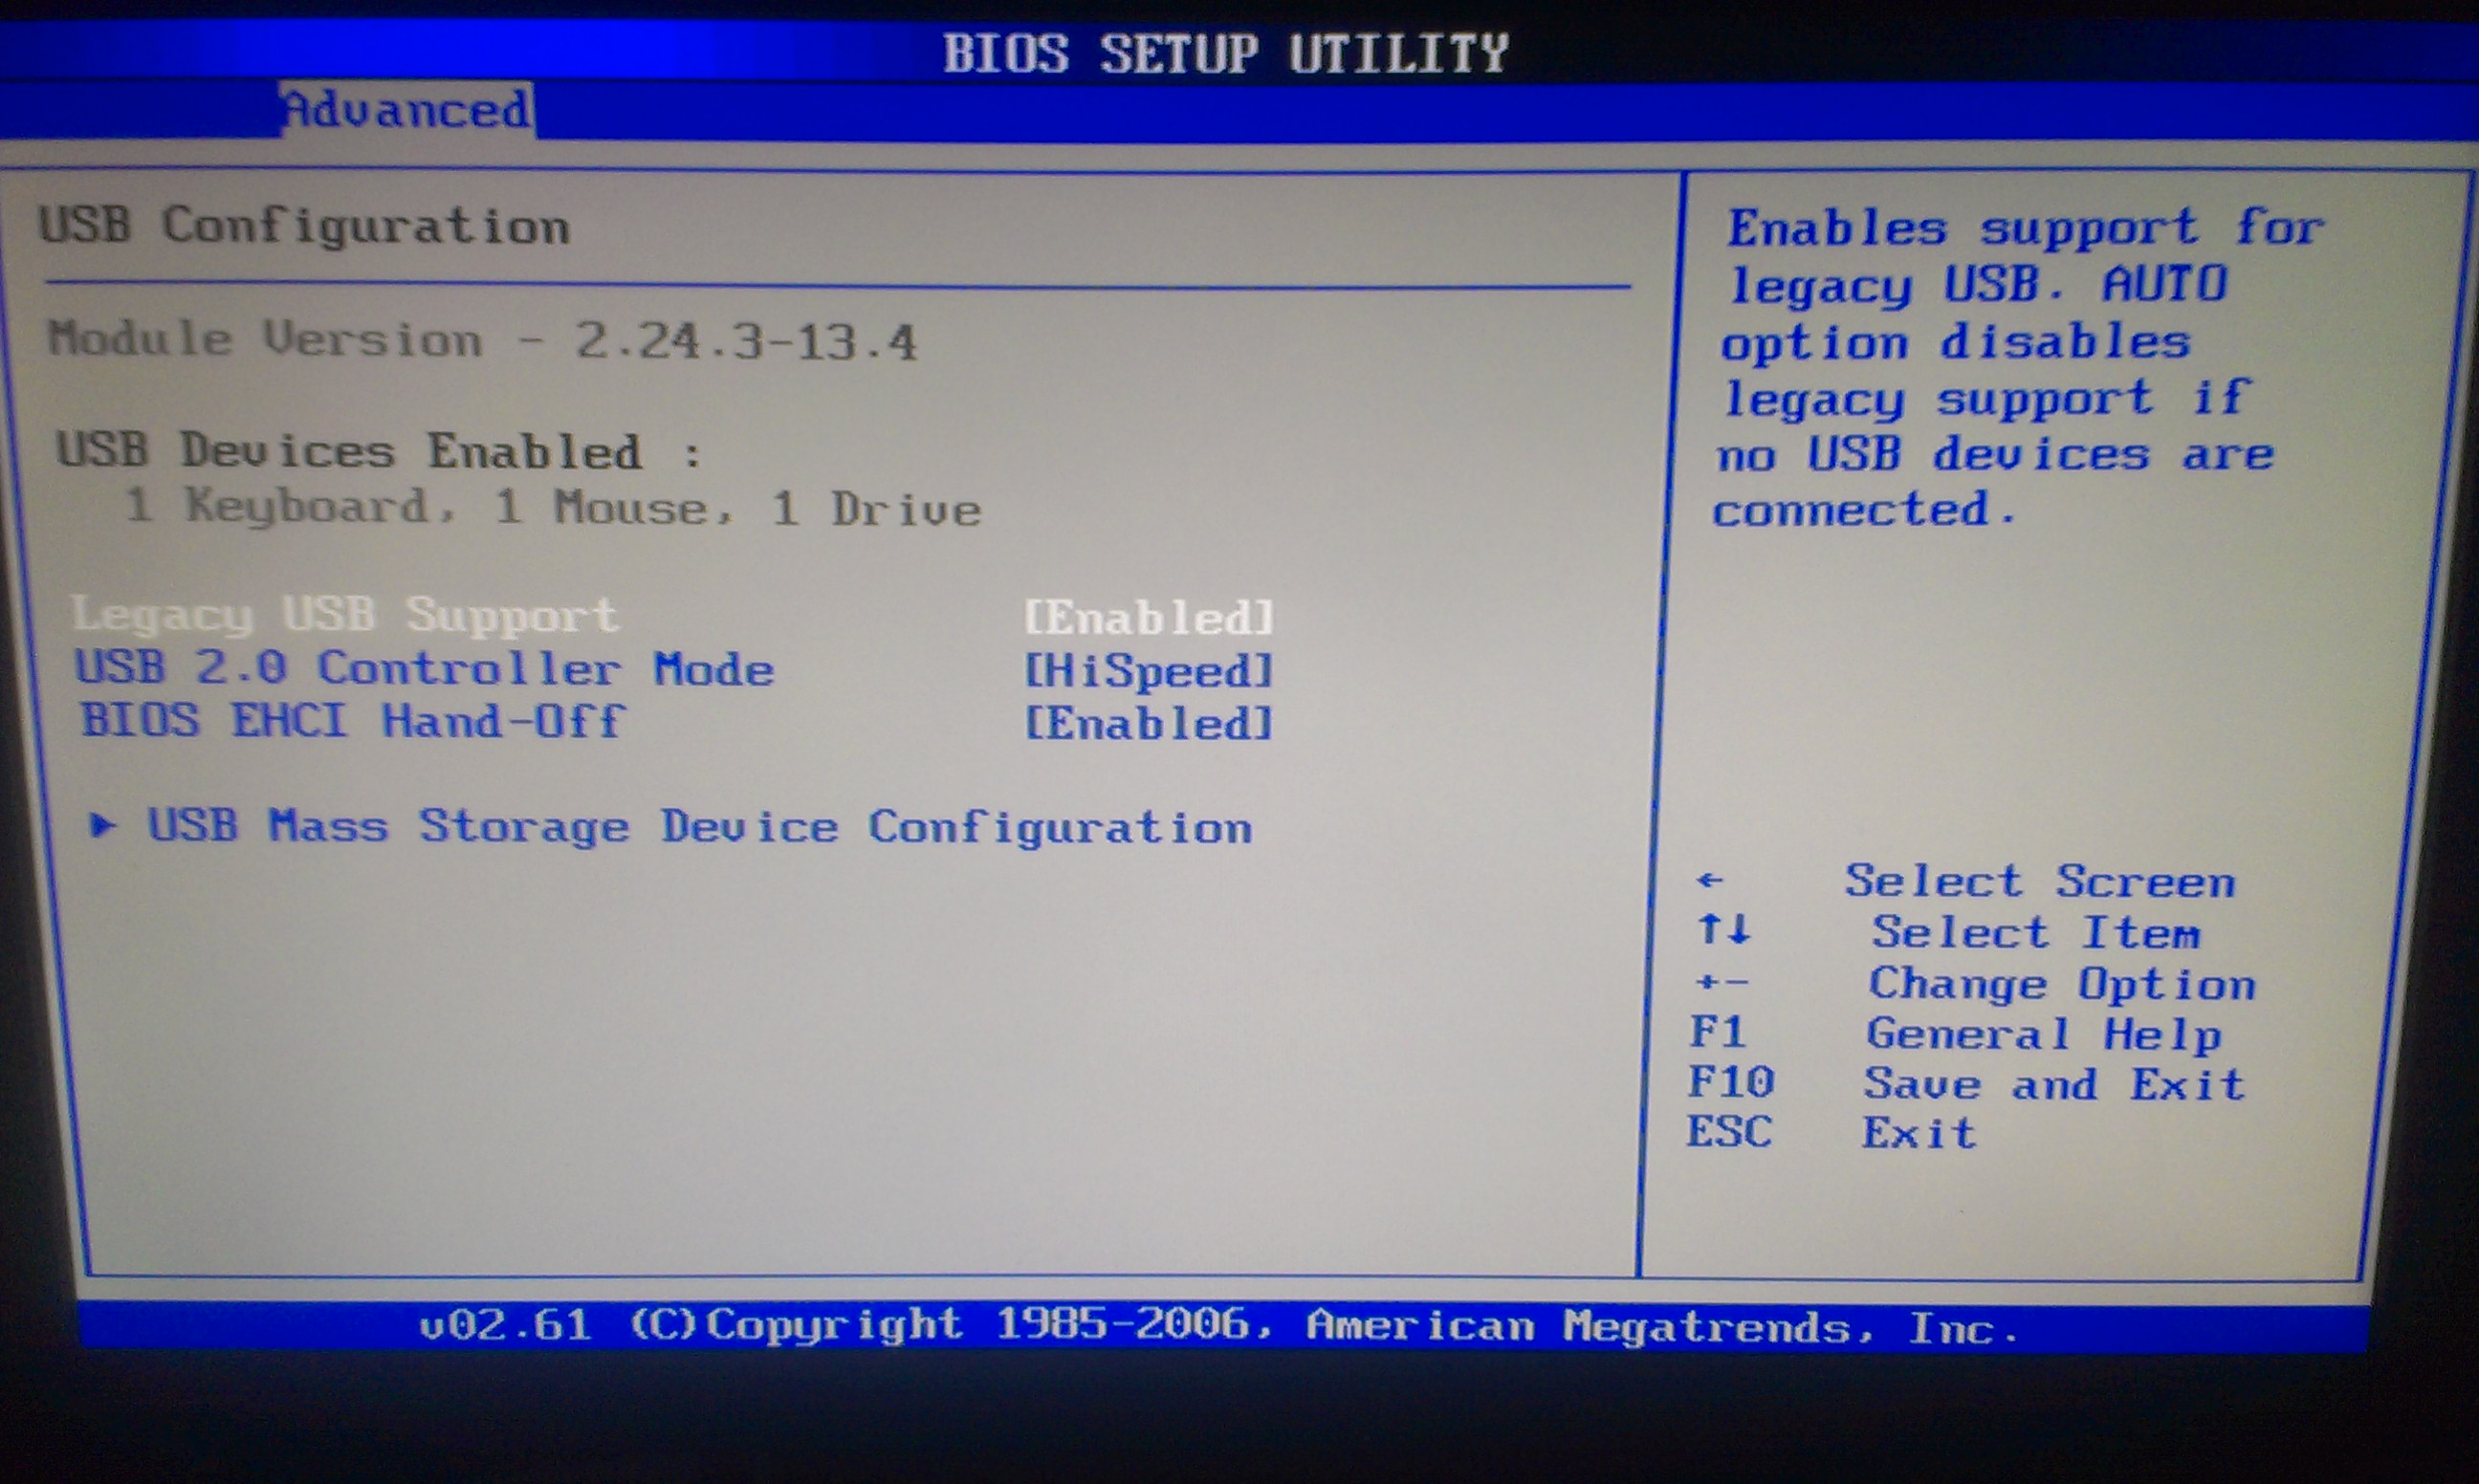This screenshot has height=1484, width=2479.
Task: Click the General Help text
Action: pyautogui.click(x=2043, y=1034)
